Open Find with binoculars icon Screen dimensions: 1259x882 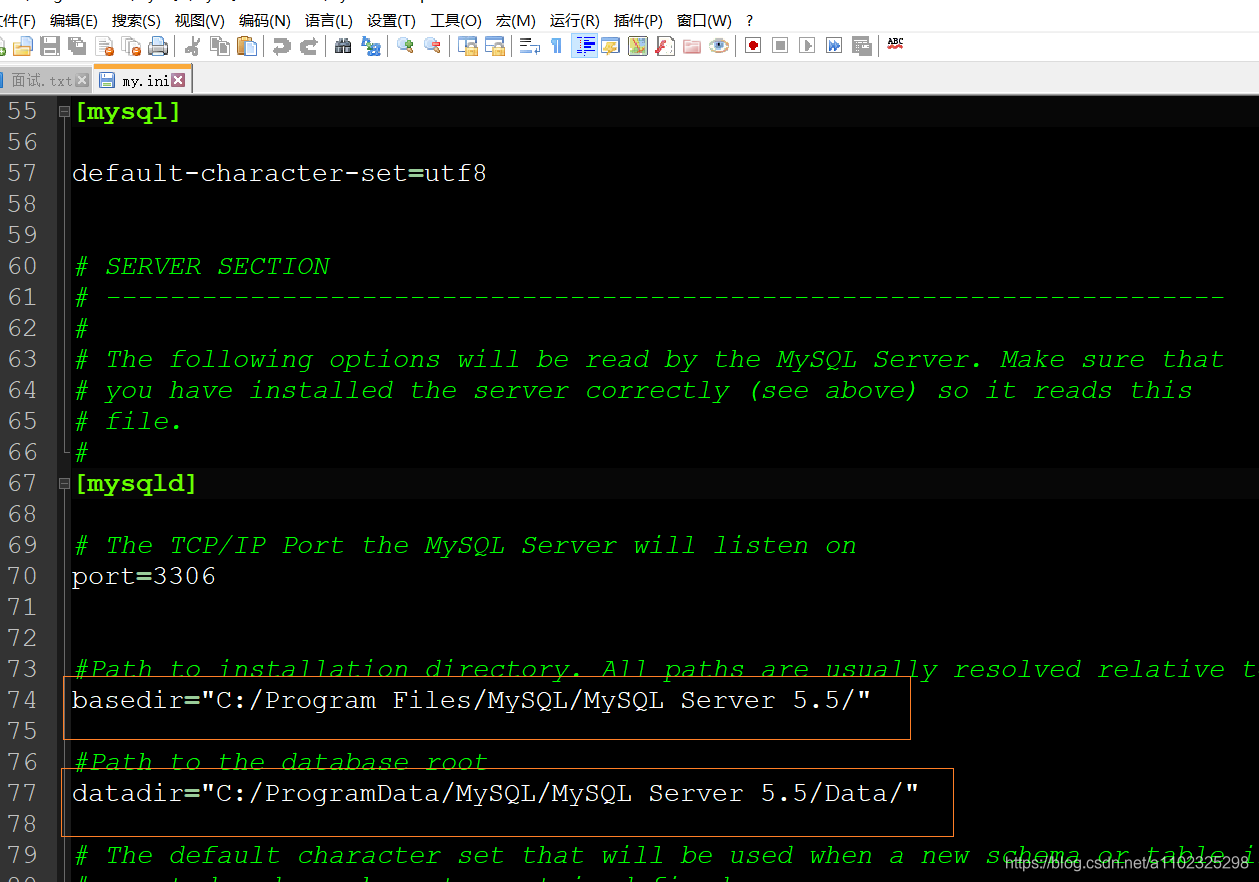coord(343,46)
